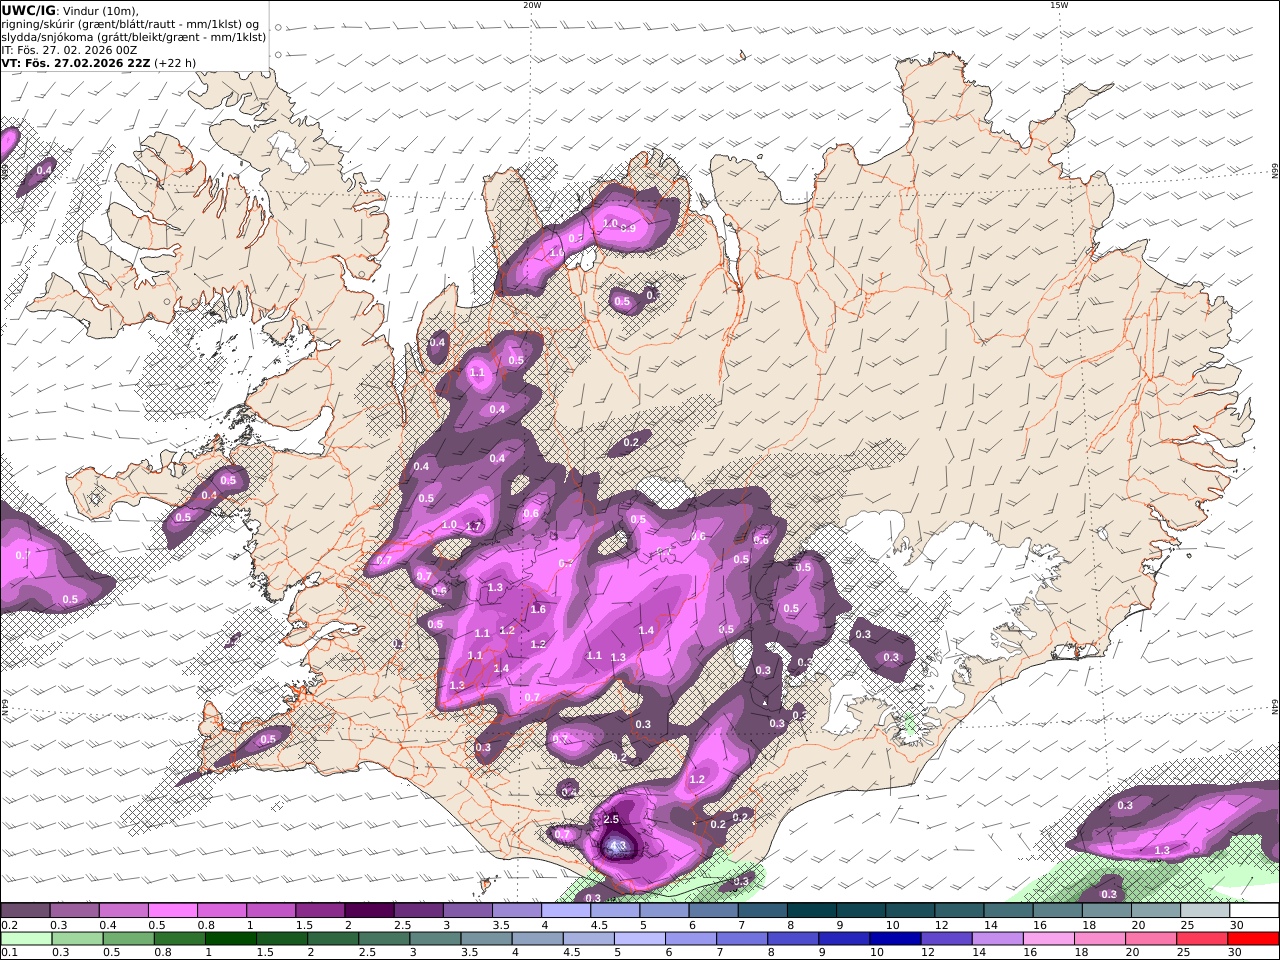Pick the light pink swatch labeled 16

click(1047, 939)
